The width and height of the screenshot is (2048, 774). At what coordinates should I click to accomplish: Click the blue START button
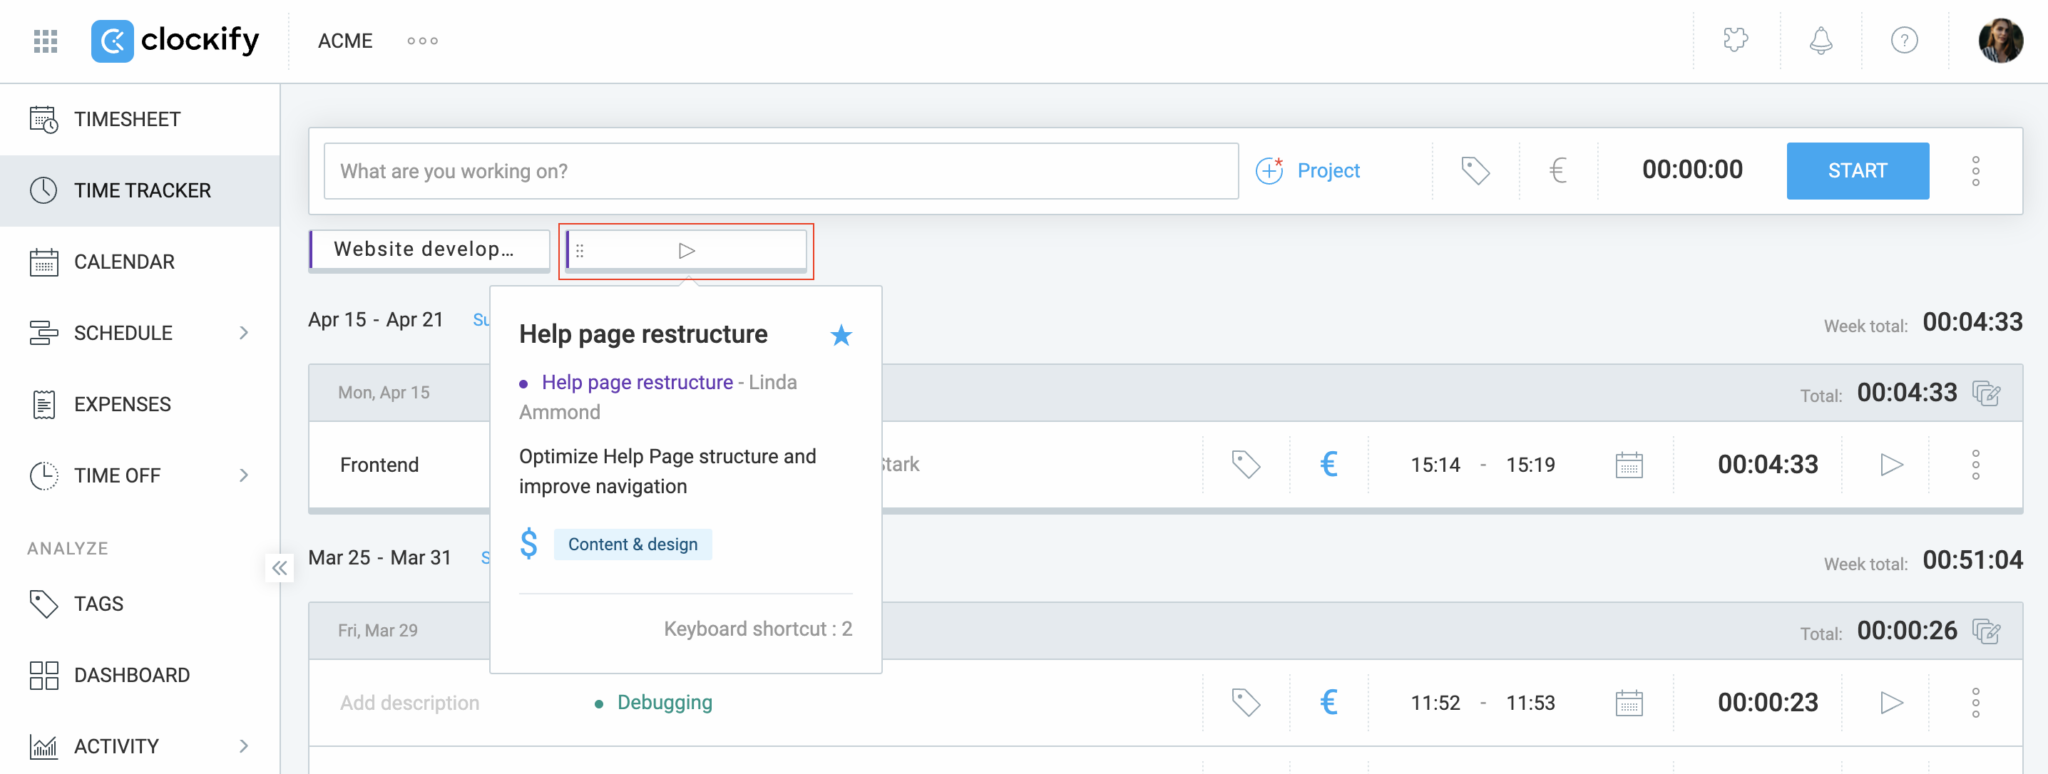coord(1858,171)
